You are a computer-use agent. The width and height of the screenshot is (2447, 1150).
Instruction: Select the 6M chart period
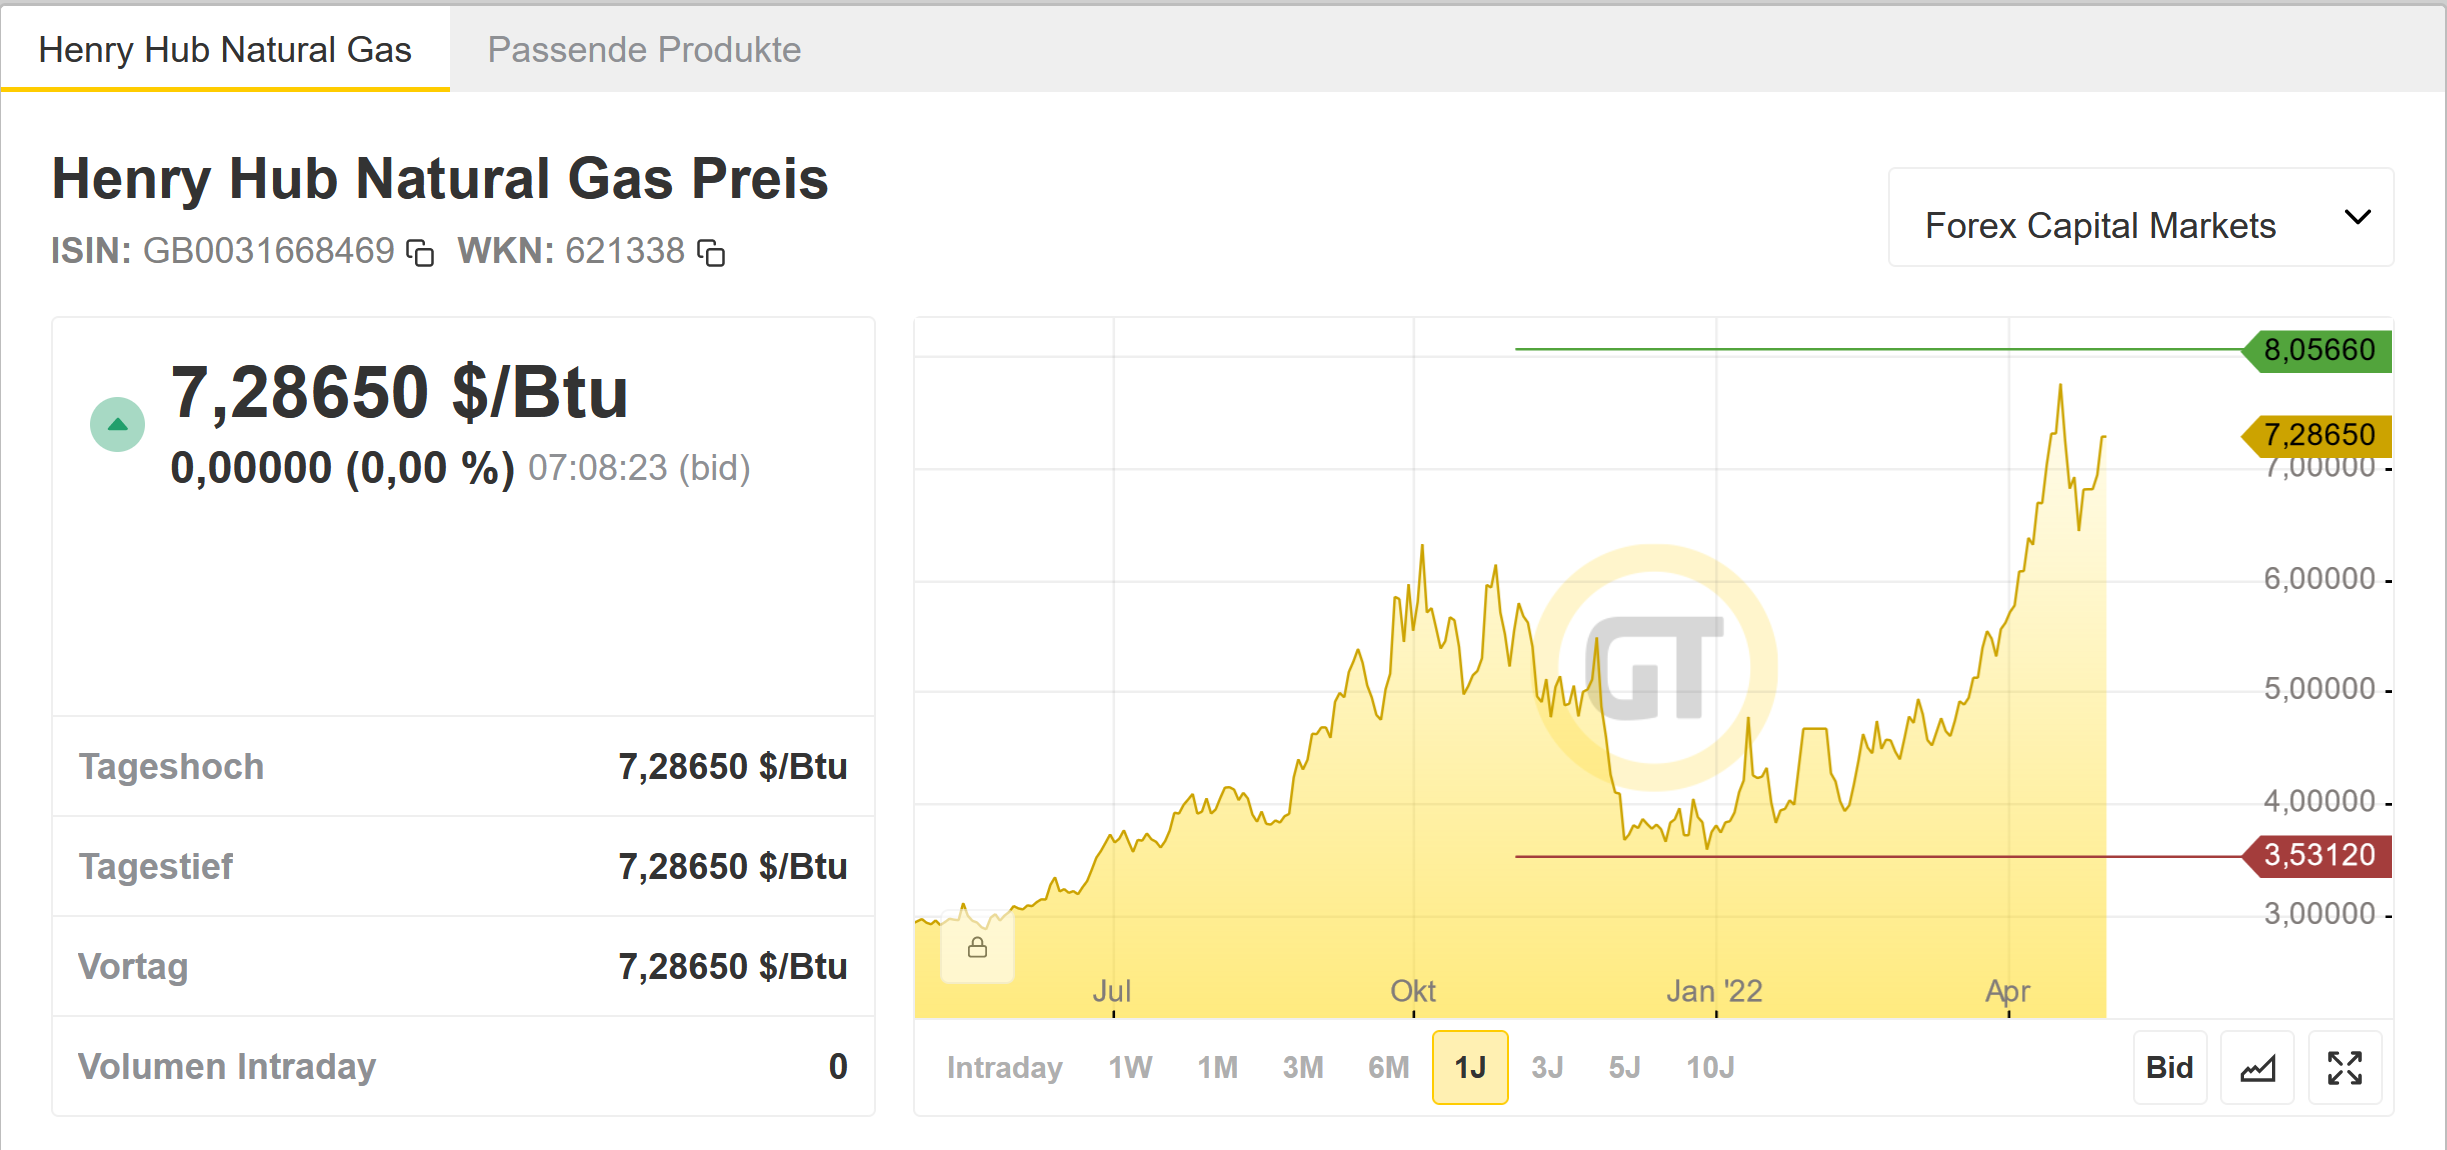[x=1388, y=1068]
